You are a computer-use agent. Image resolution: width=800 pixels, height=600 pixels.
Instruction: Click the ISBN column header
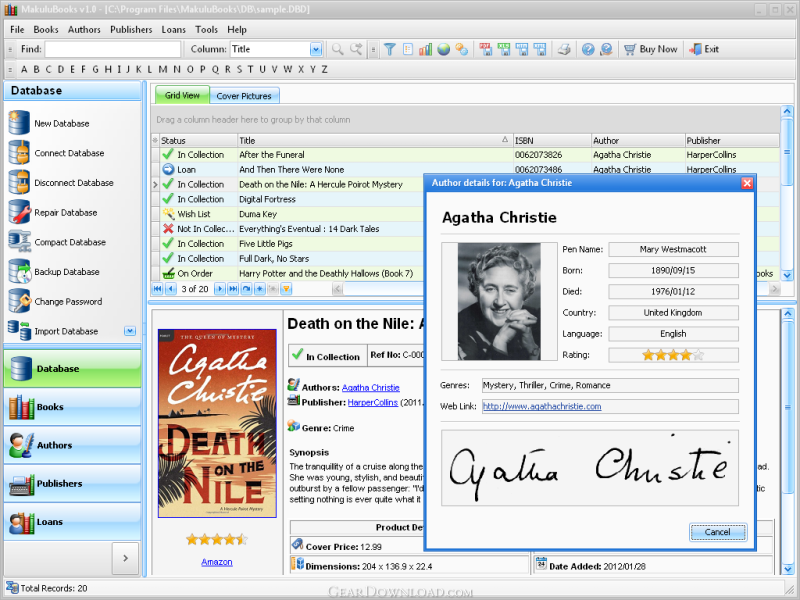click(552, 140)
